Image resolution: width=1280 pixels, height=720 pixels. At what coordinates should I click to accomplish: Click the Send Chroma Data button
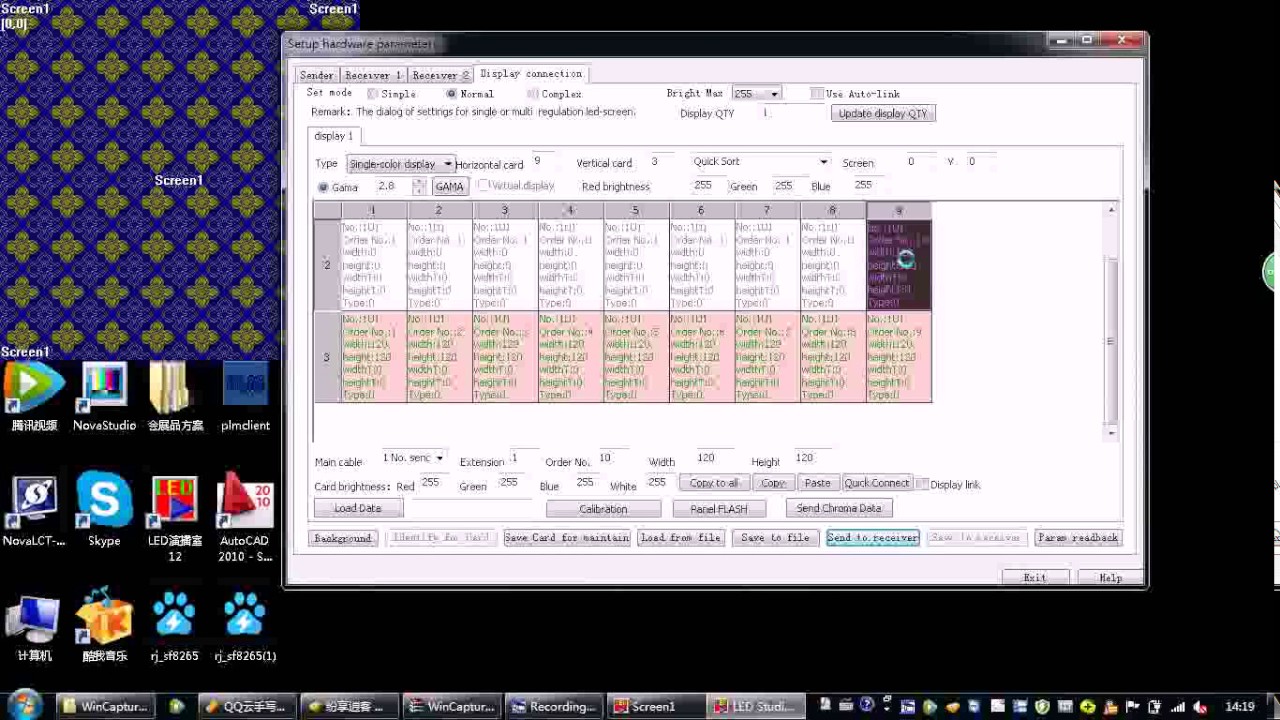(x=839, y=508)
